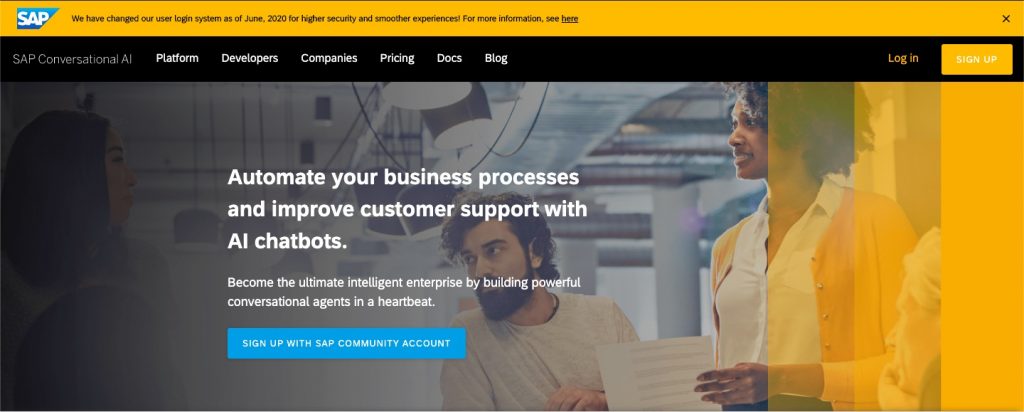1024x412 pixels.
Task: Select the Developers navigation item
Action: point(249,58)
